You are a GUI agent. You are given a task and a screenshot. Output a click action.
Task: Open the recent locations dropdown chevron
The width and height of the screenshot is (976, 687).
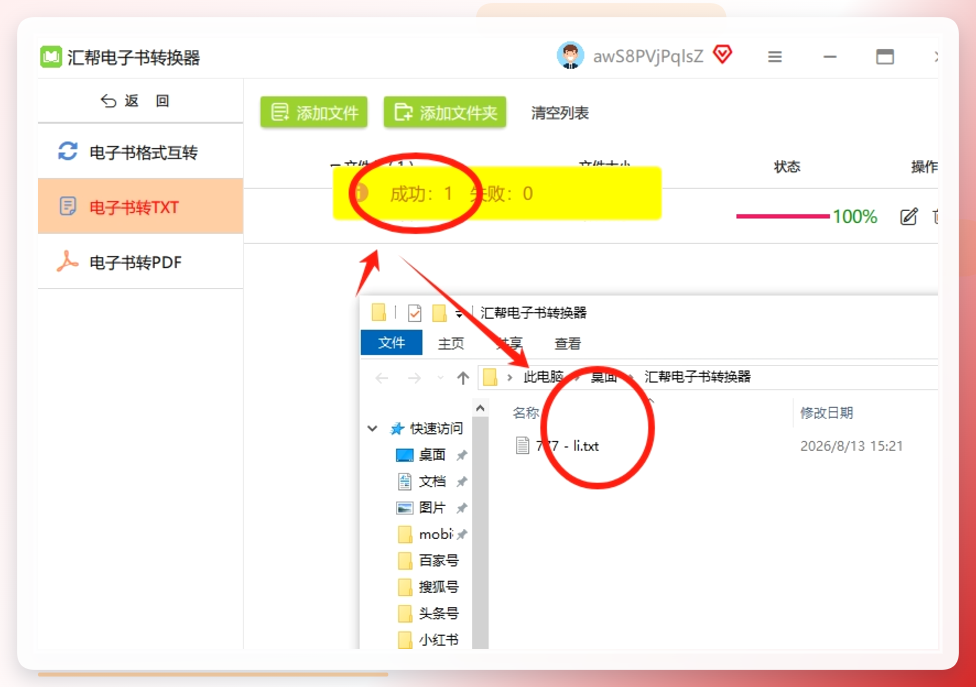[441, 378]
